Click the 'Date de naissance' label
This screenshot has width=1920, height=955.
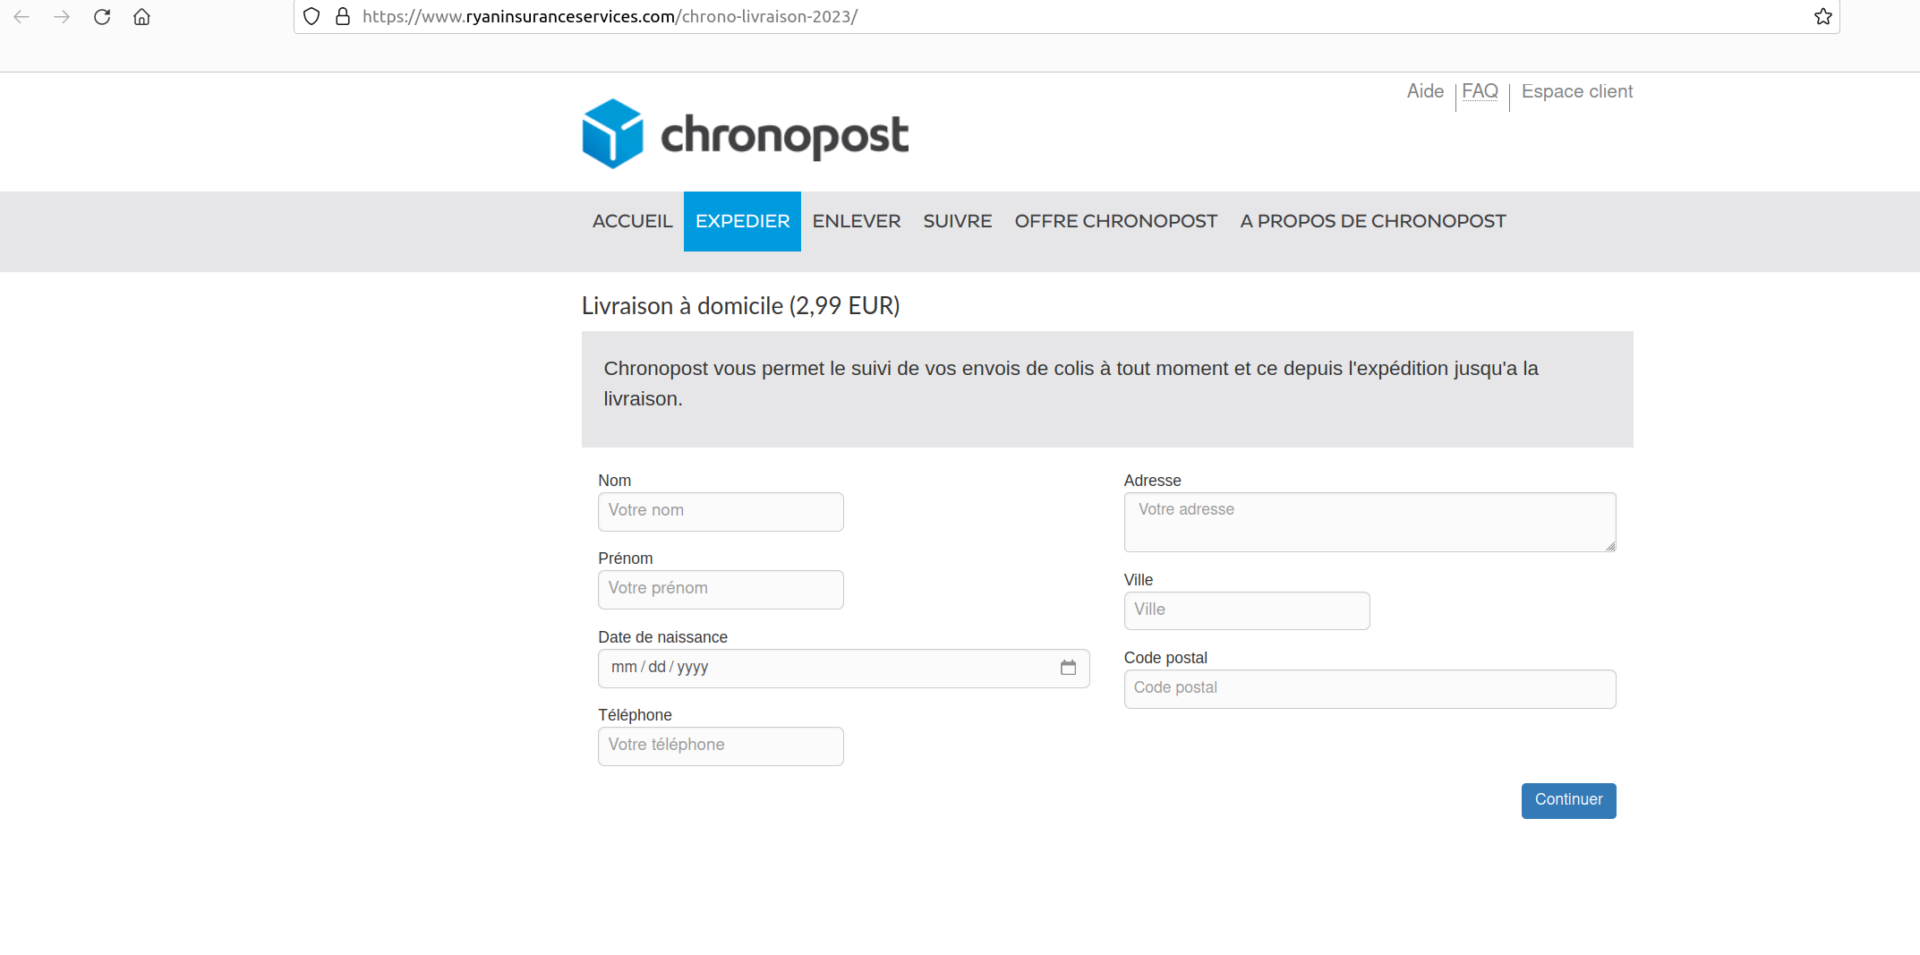662,637
